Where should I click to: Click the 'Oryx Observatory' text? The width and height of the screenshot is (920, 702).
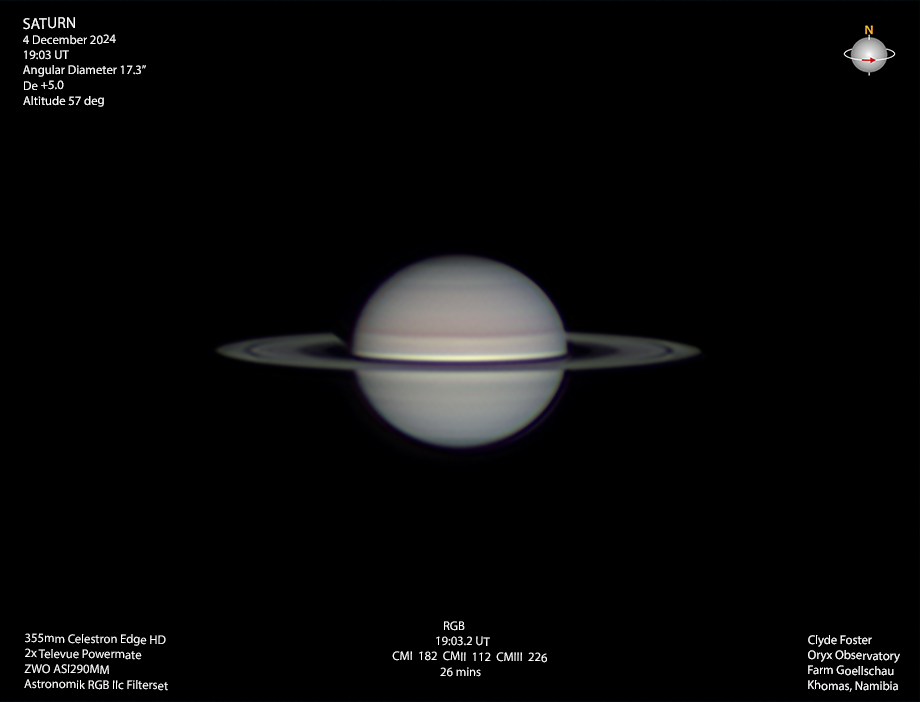coord(854,655)
